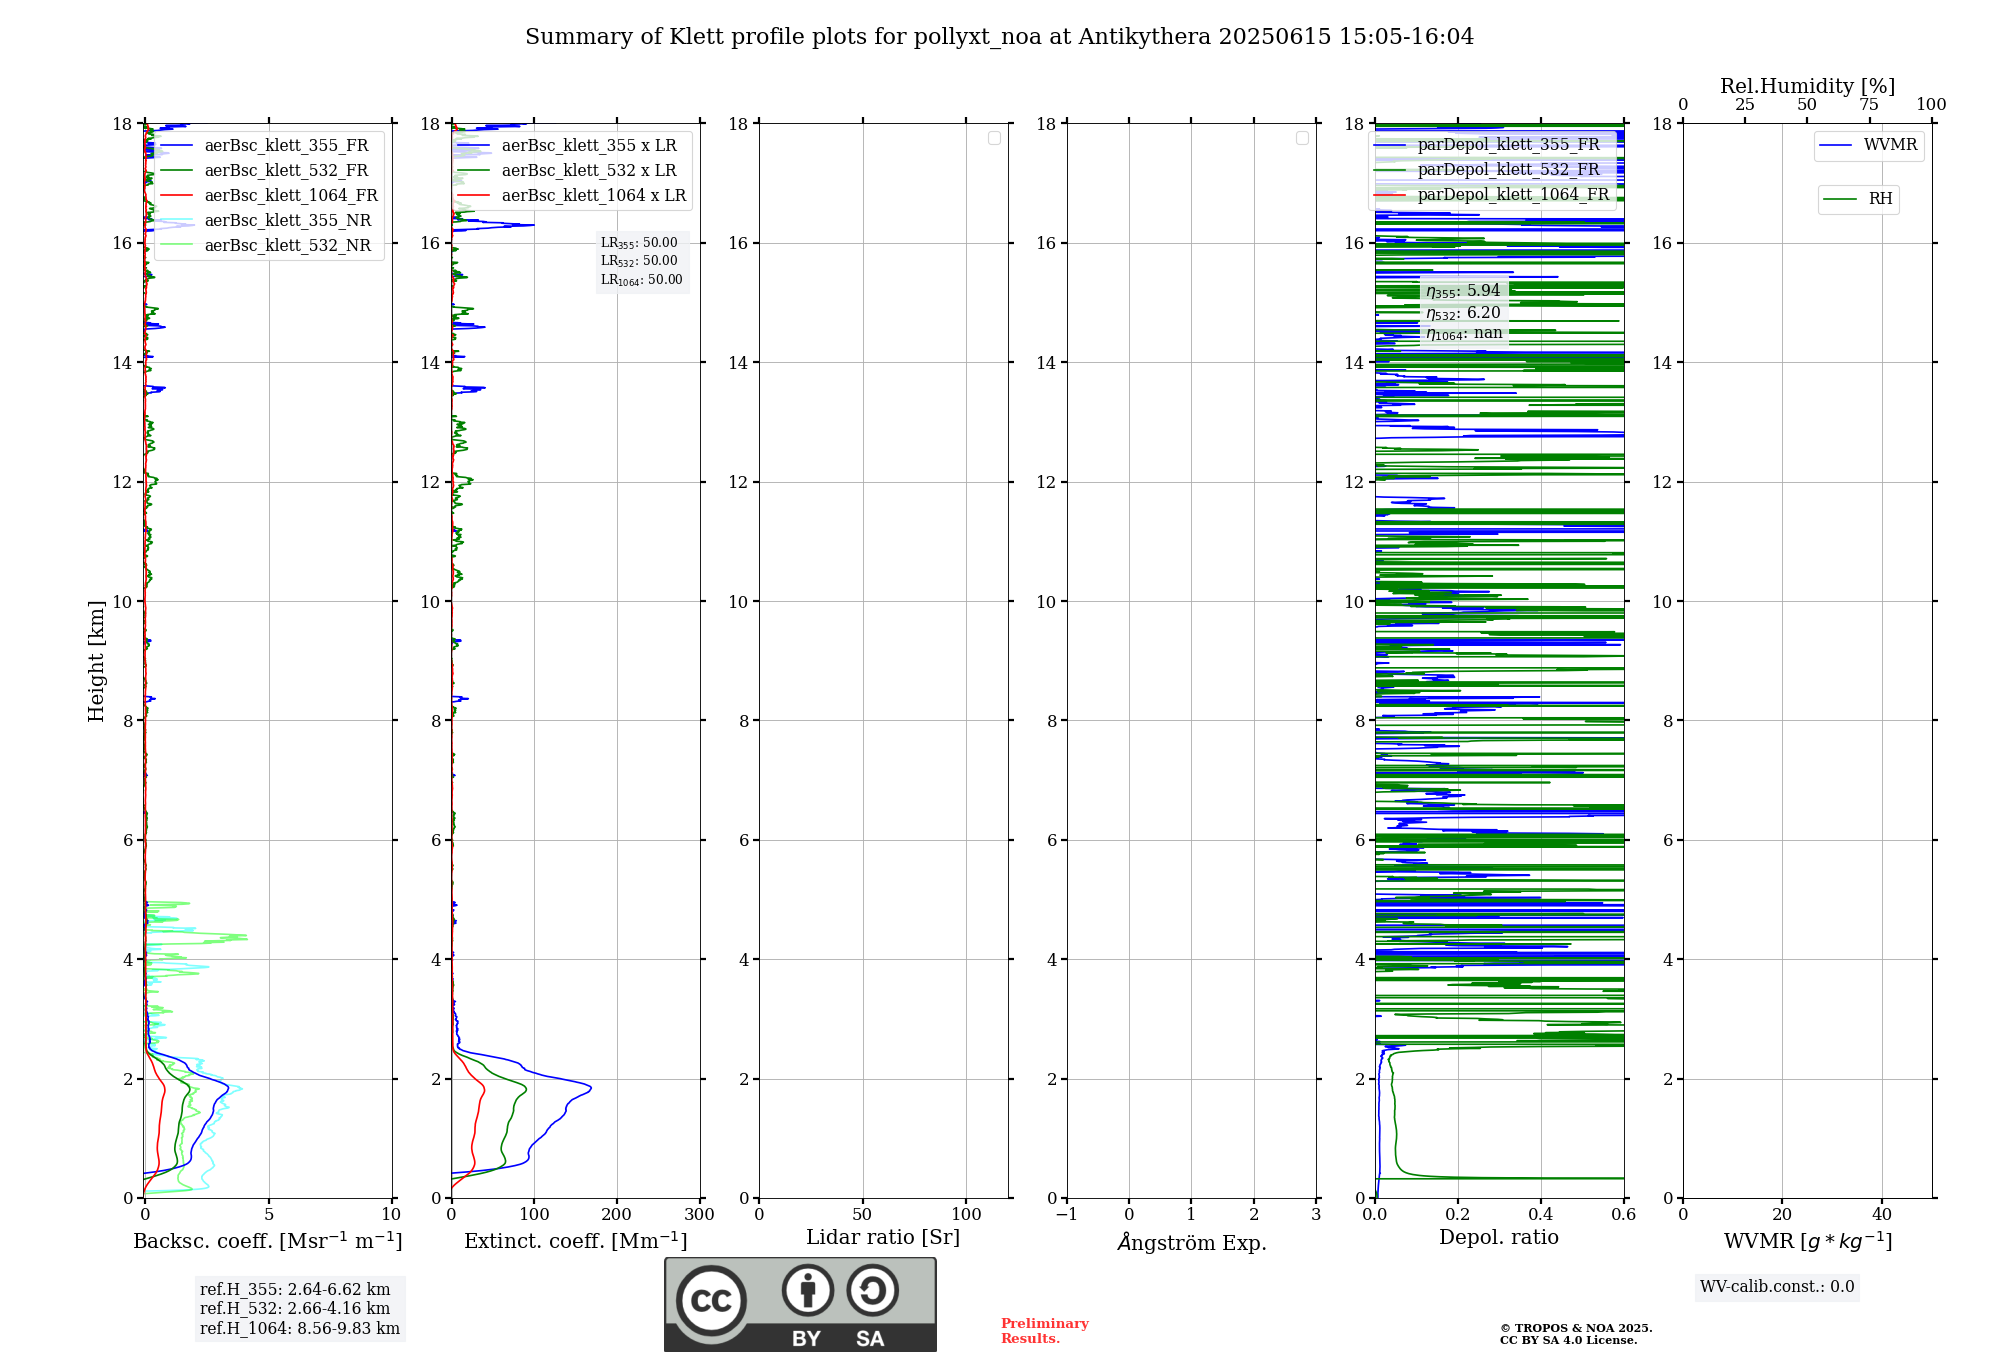
Task: Click the '© TROPOS & NOA 2025.' copyright text
Action: (1576, 1328)
